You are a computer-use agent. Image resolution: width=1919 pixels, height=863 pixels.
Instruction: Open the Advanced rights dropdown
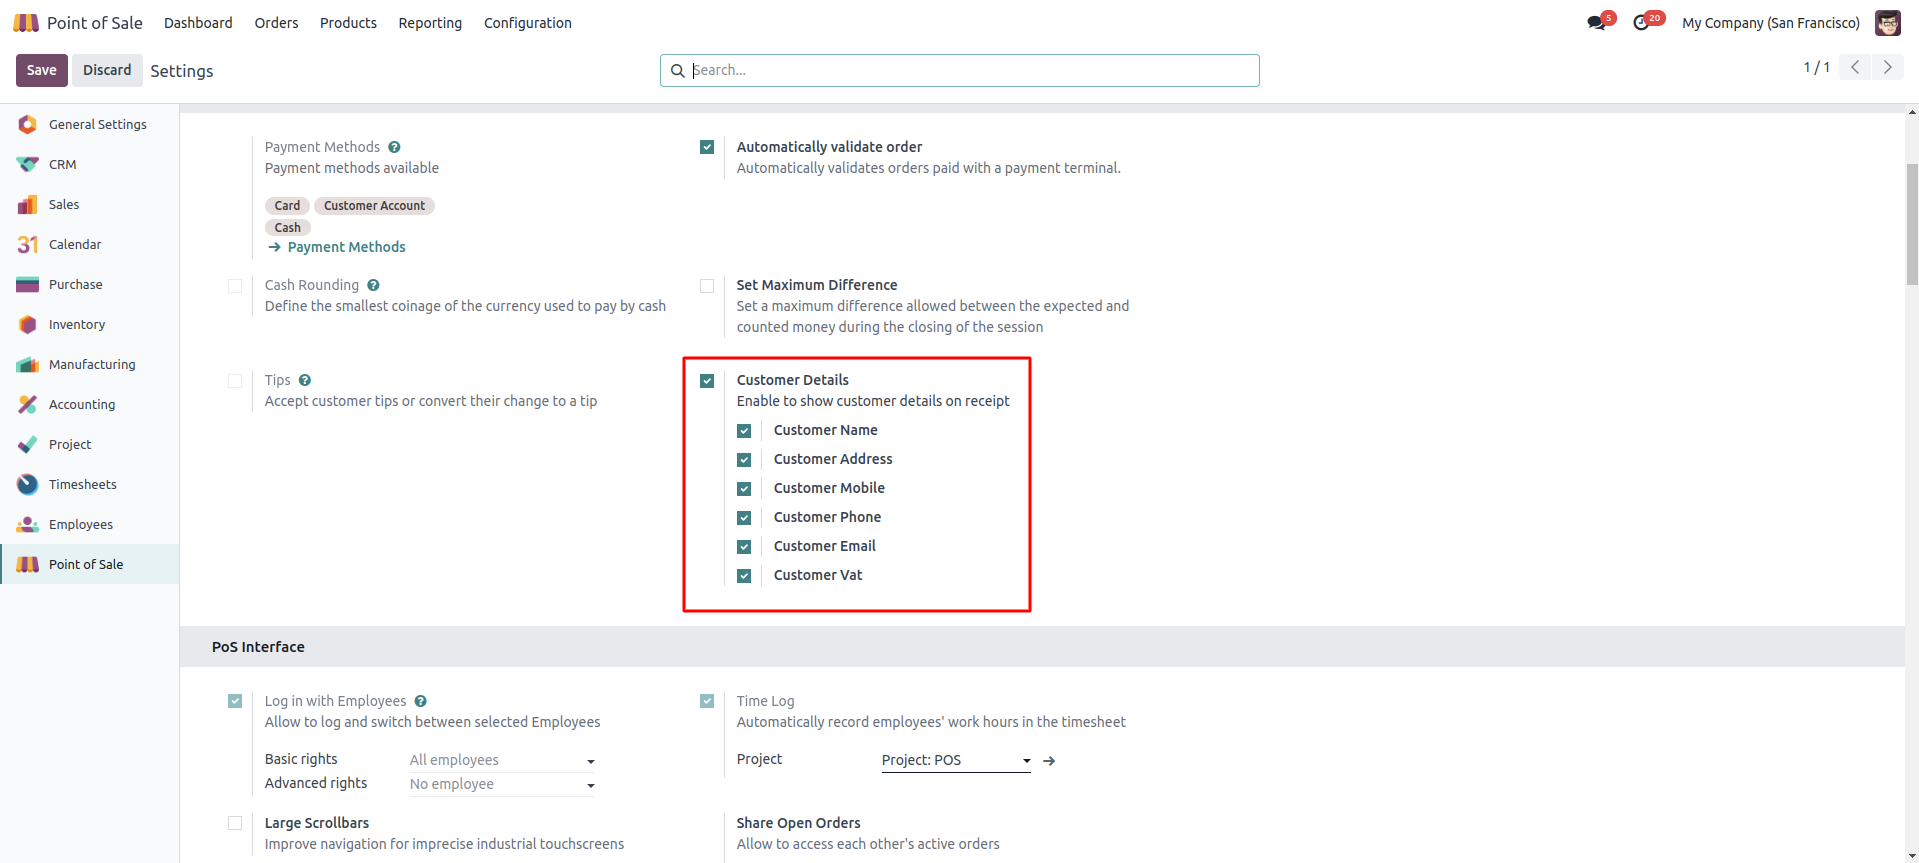(591, 785)
